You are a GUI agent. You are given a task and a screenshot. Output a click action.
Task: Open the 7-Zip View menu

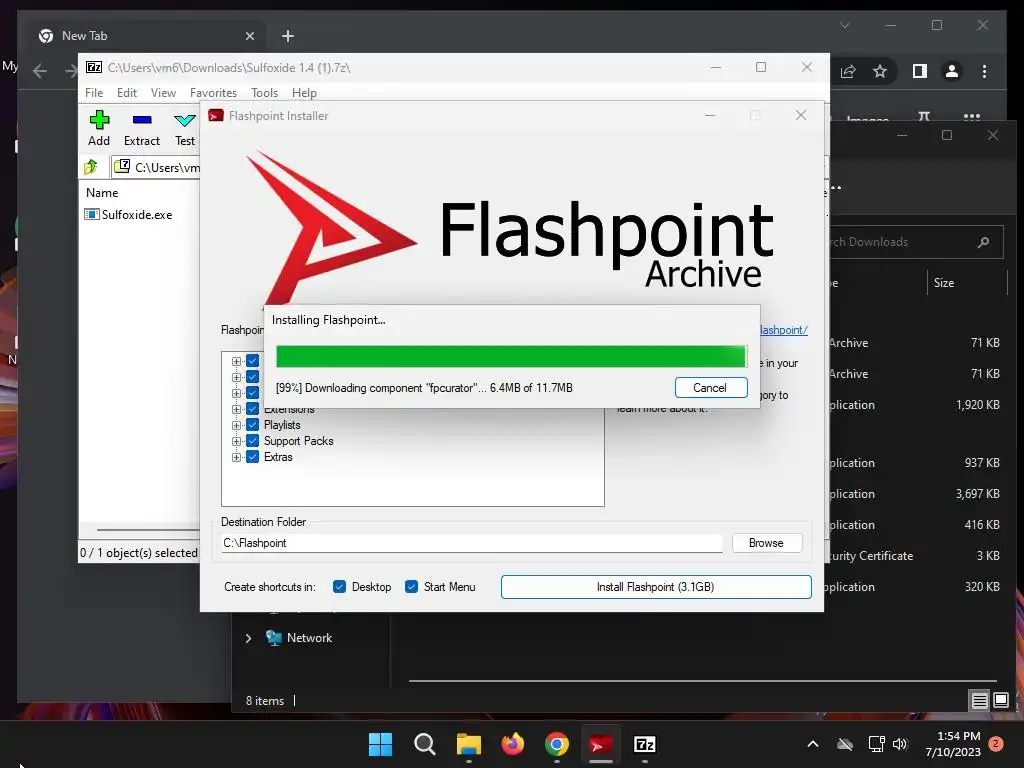coord(163,93)
